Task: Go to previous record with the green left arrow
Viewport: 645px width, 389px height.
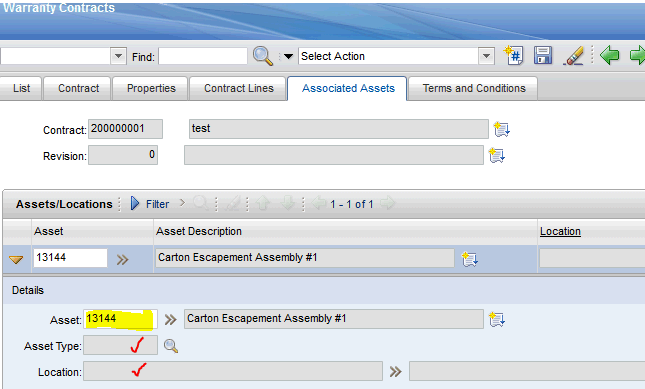Action: 609,55
